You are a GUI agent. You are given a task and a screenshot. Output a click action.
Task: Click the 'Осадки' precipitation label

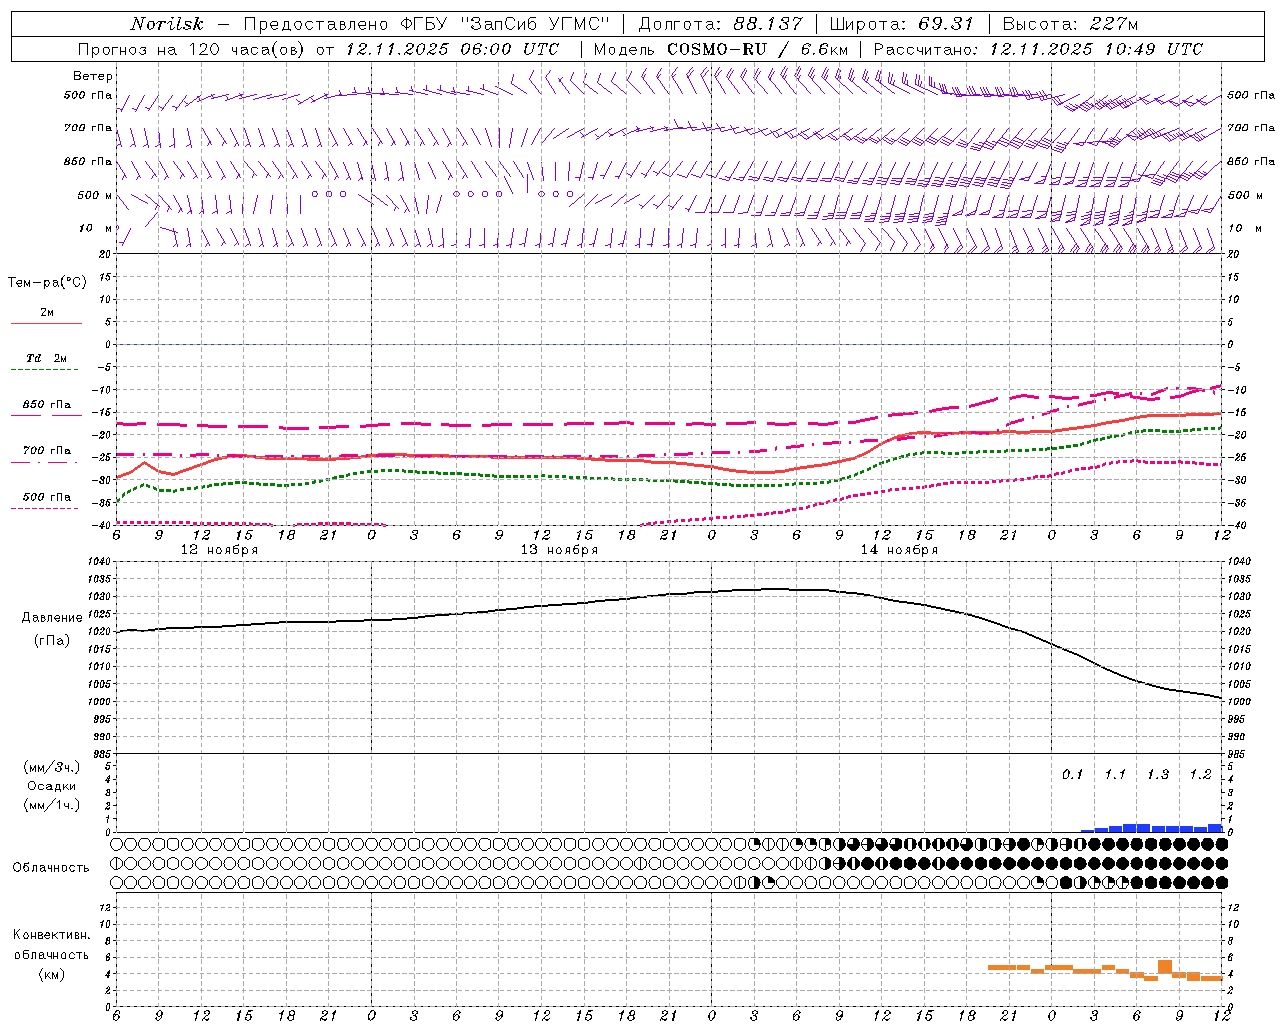[52, 786]
